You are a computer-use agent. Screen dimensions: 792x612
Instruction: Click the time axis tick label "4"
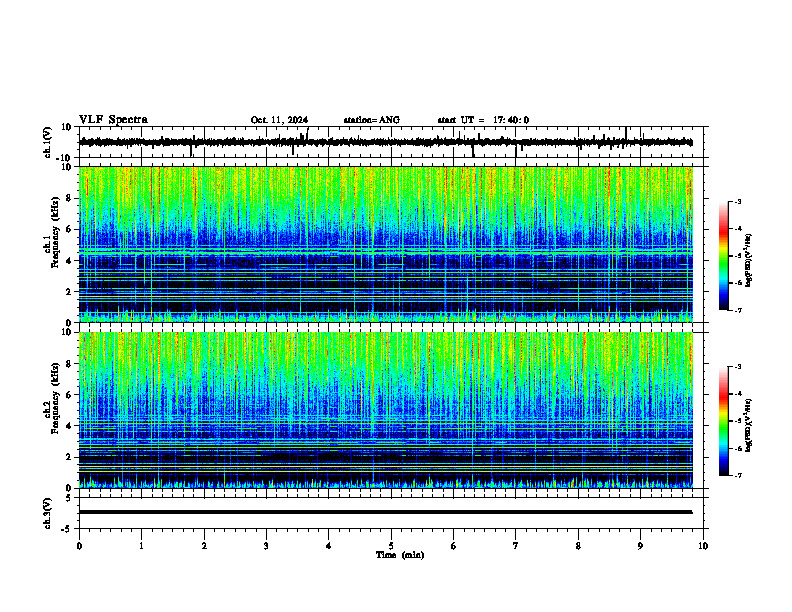click(x=329, y=546)
